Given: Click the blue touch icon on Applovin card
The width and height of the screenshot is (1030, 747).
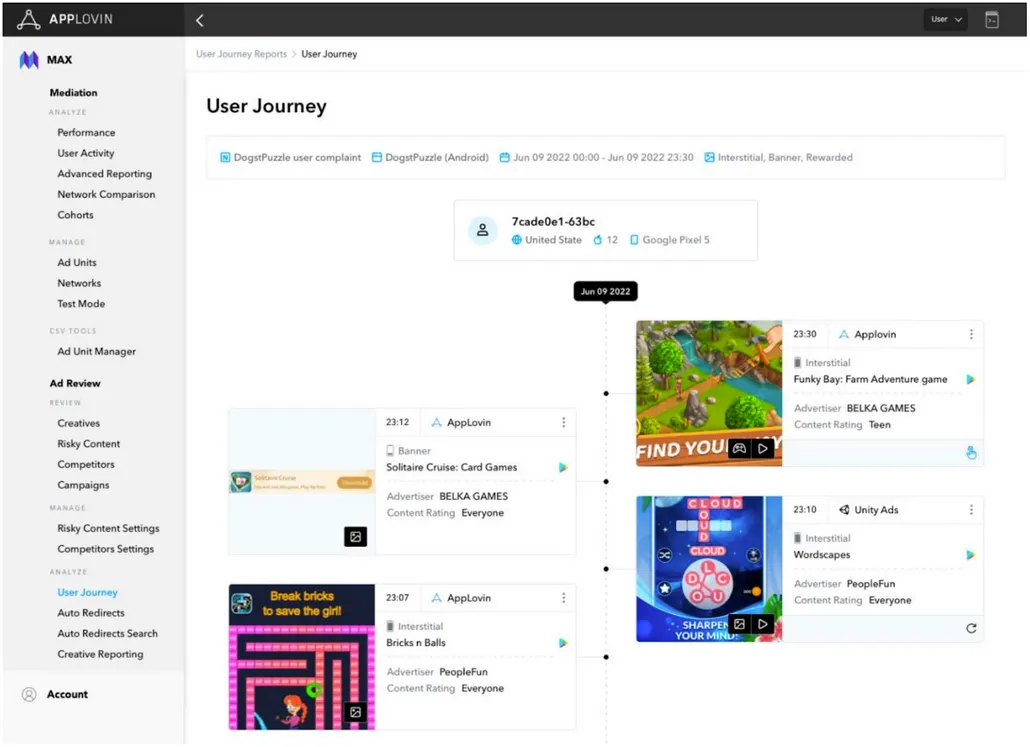Looking at the screenshot, I should [x=970, y=452].
